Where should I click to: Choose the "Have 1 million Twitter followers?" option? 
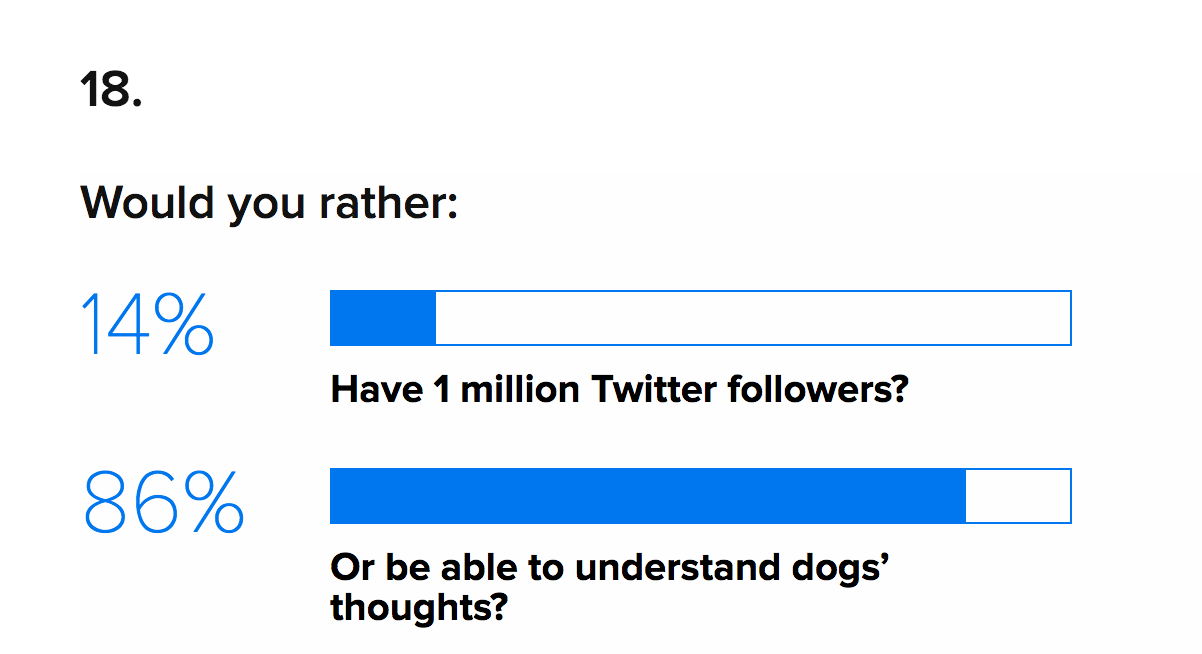(x=619, y=389)
